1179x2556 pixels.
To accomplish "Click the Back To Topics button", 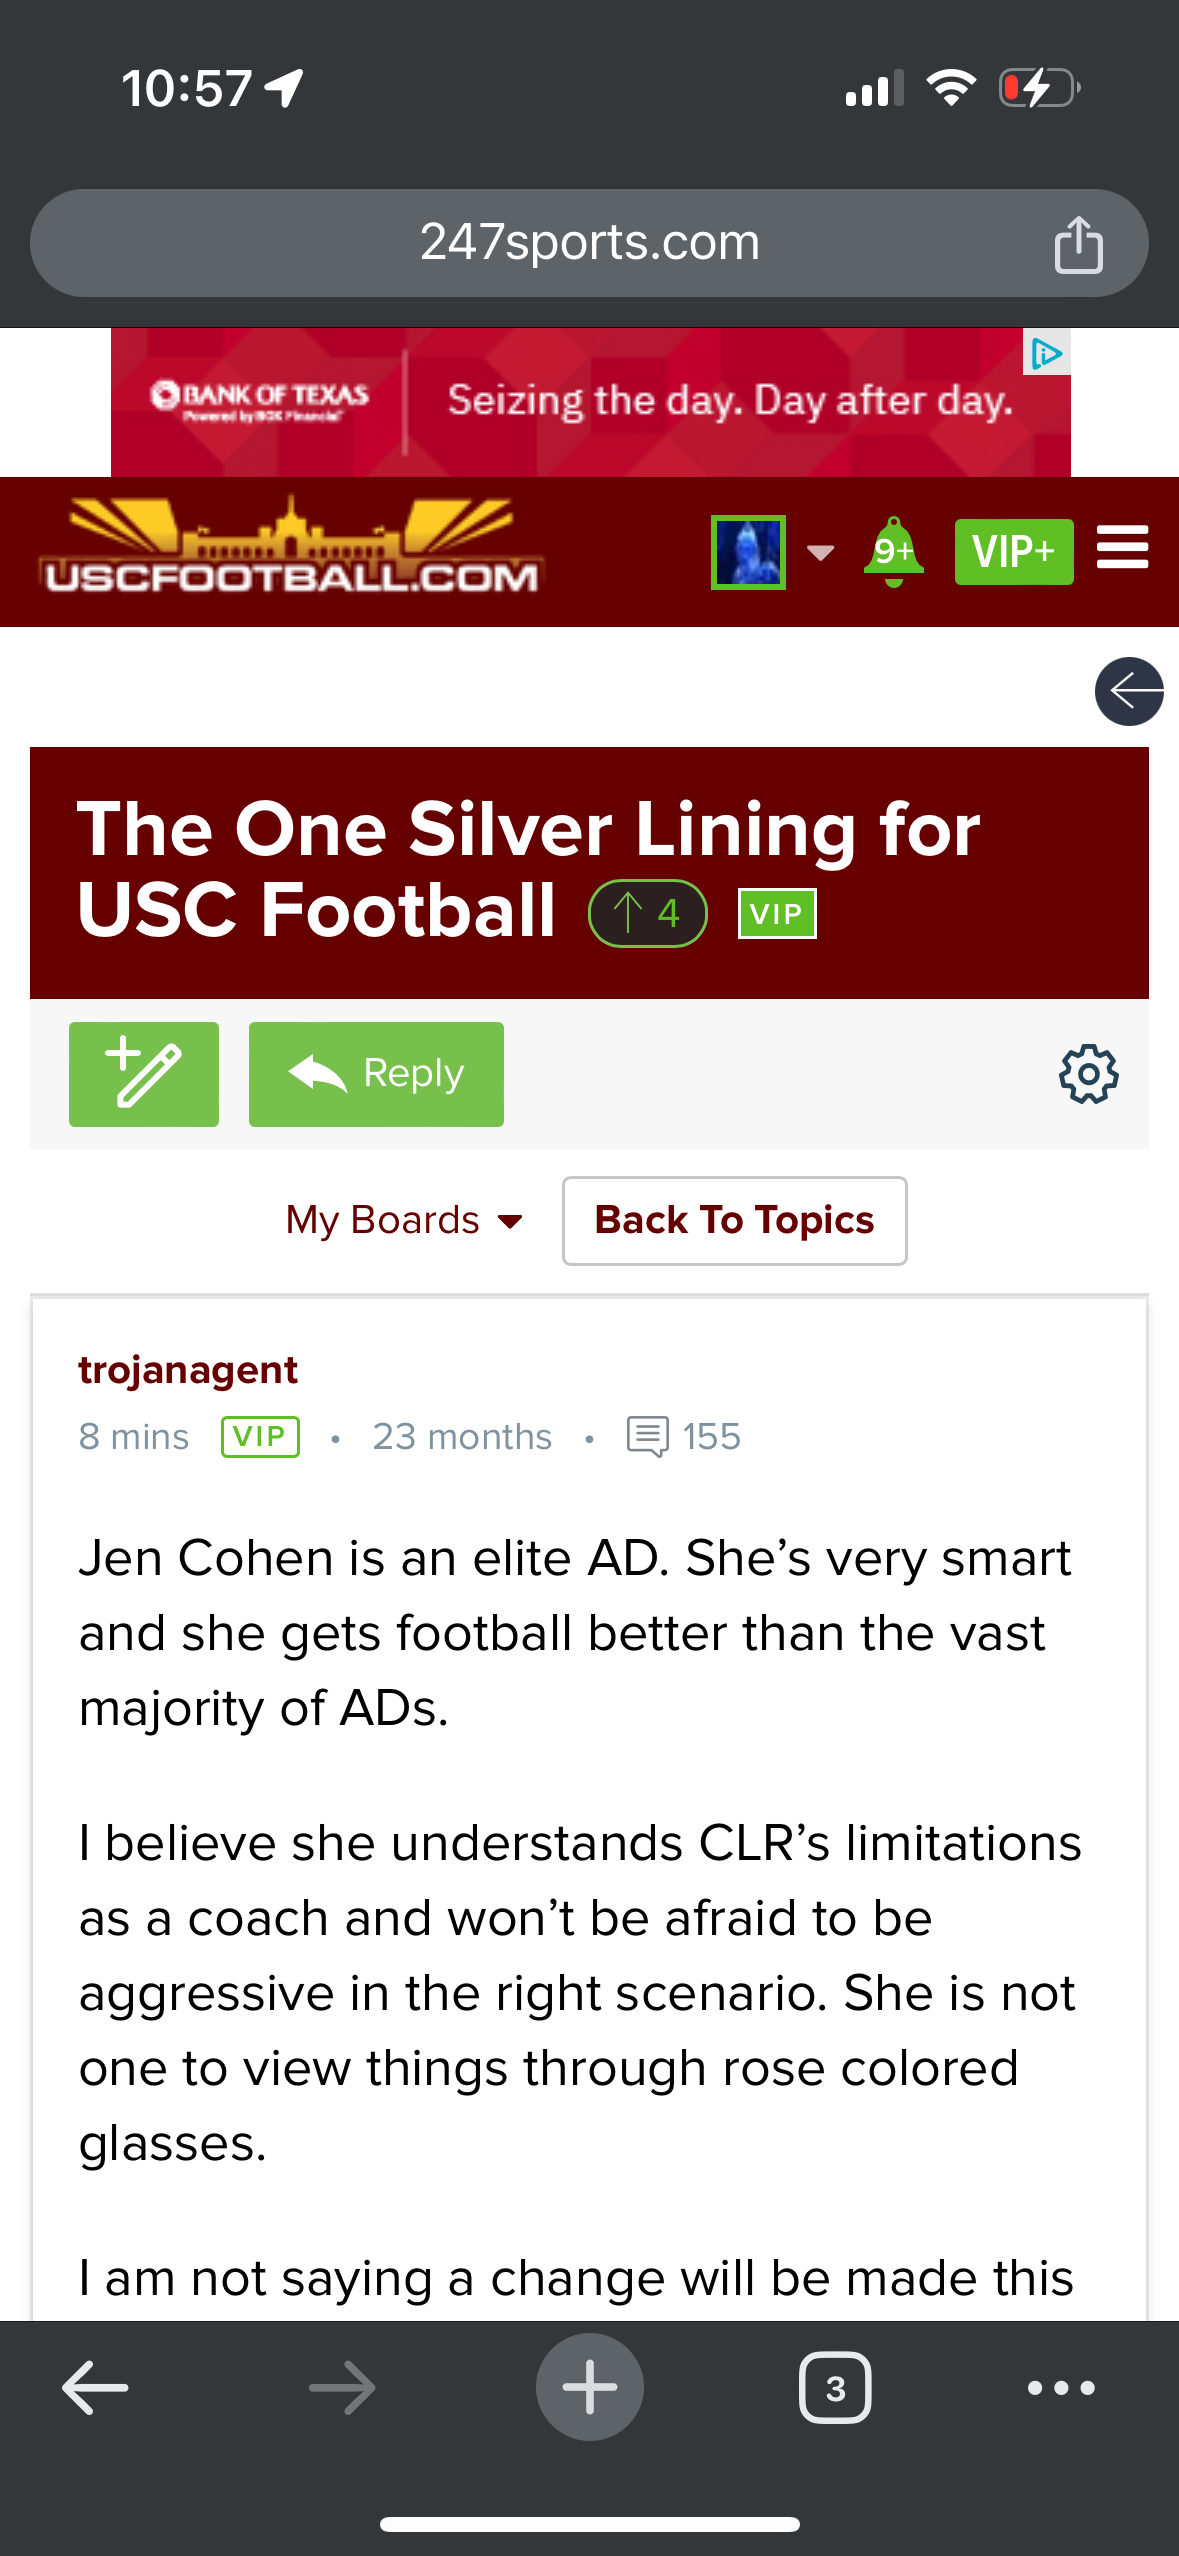I will [x=734, y=1220].
